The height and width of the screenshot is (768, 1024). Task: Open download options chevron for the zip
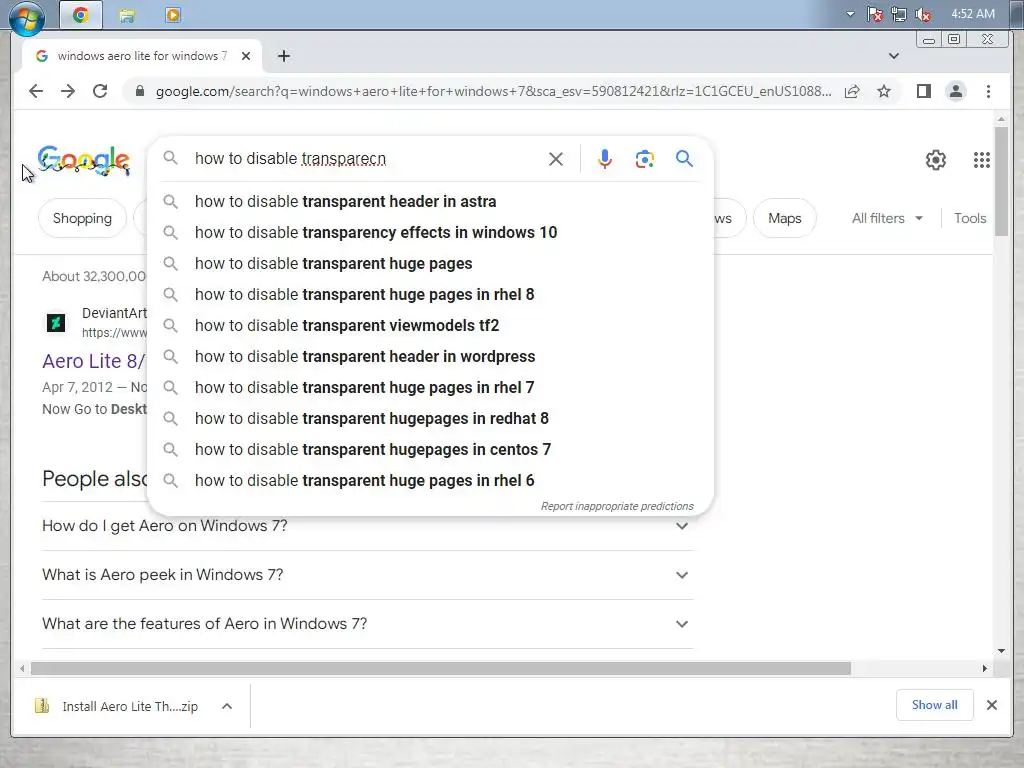click(227, 706)
